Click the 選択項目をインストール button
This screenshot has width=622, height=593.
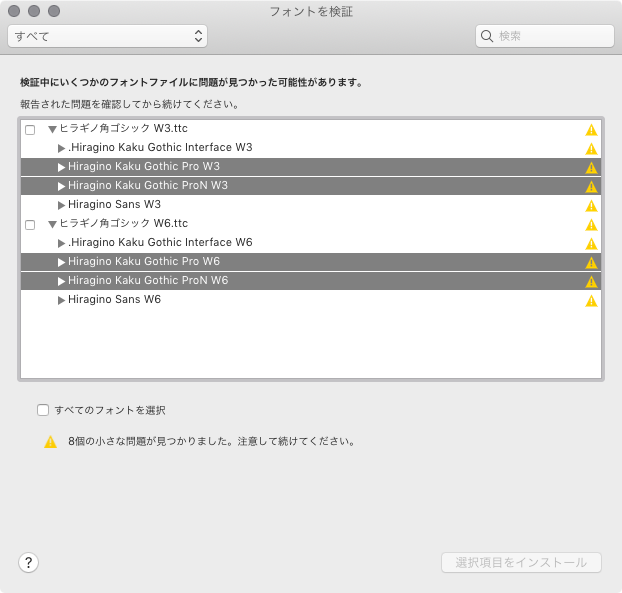pyautogui.click(x=521, y=562)
